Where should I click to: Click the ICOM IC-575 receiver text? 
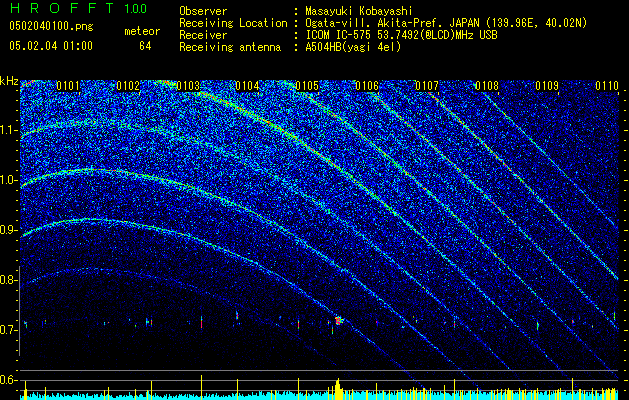point(401,35)
